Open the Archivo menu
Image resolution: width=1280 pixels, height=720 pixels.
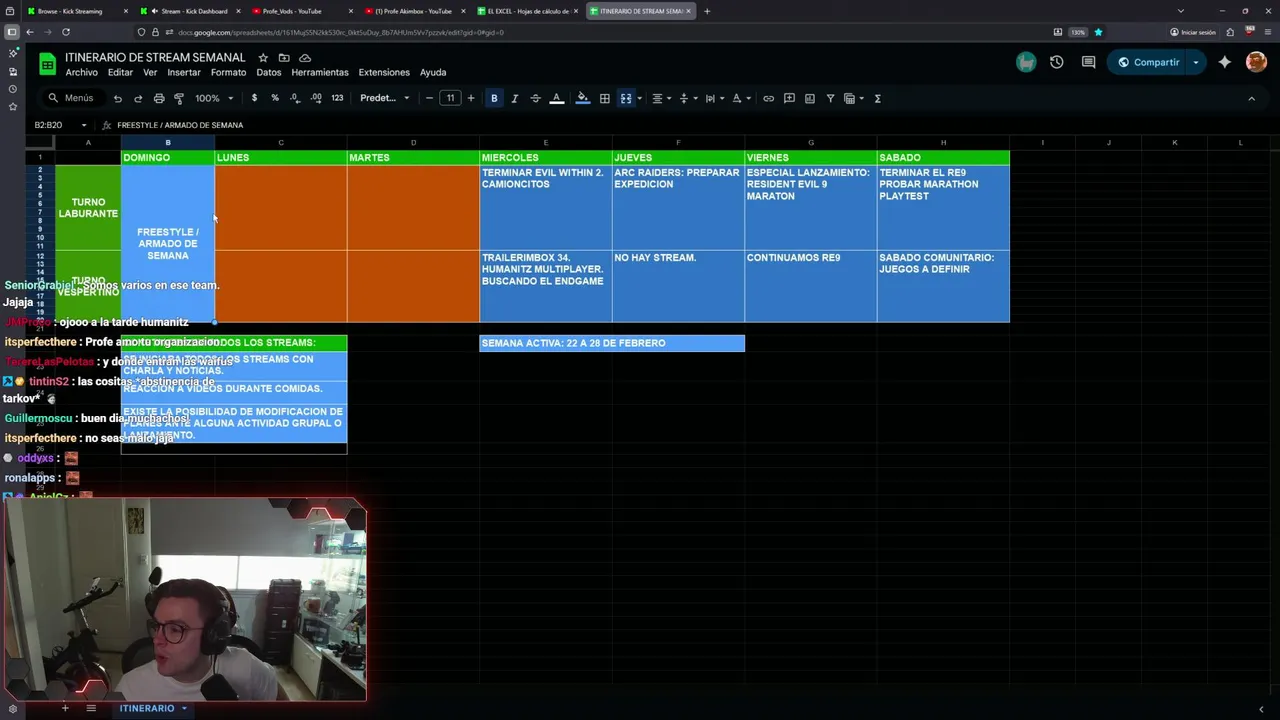82,72
